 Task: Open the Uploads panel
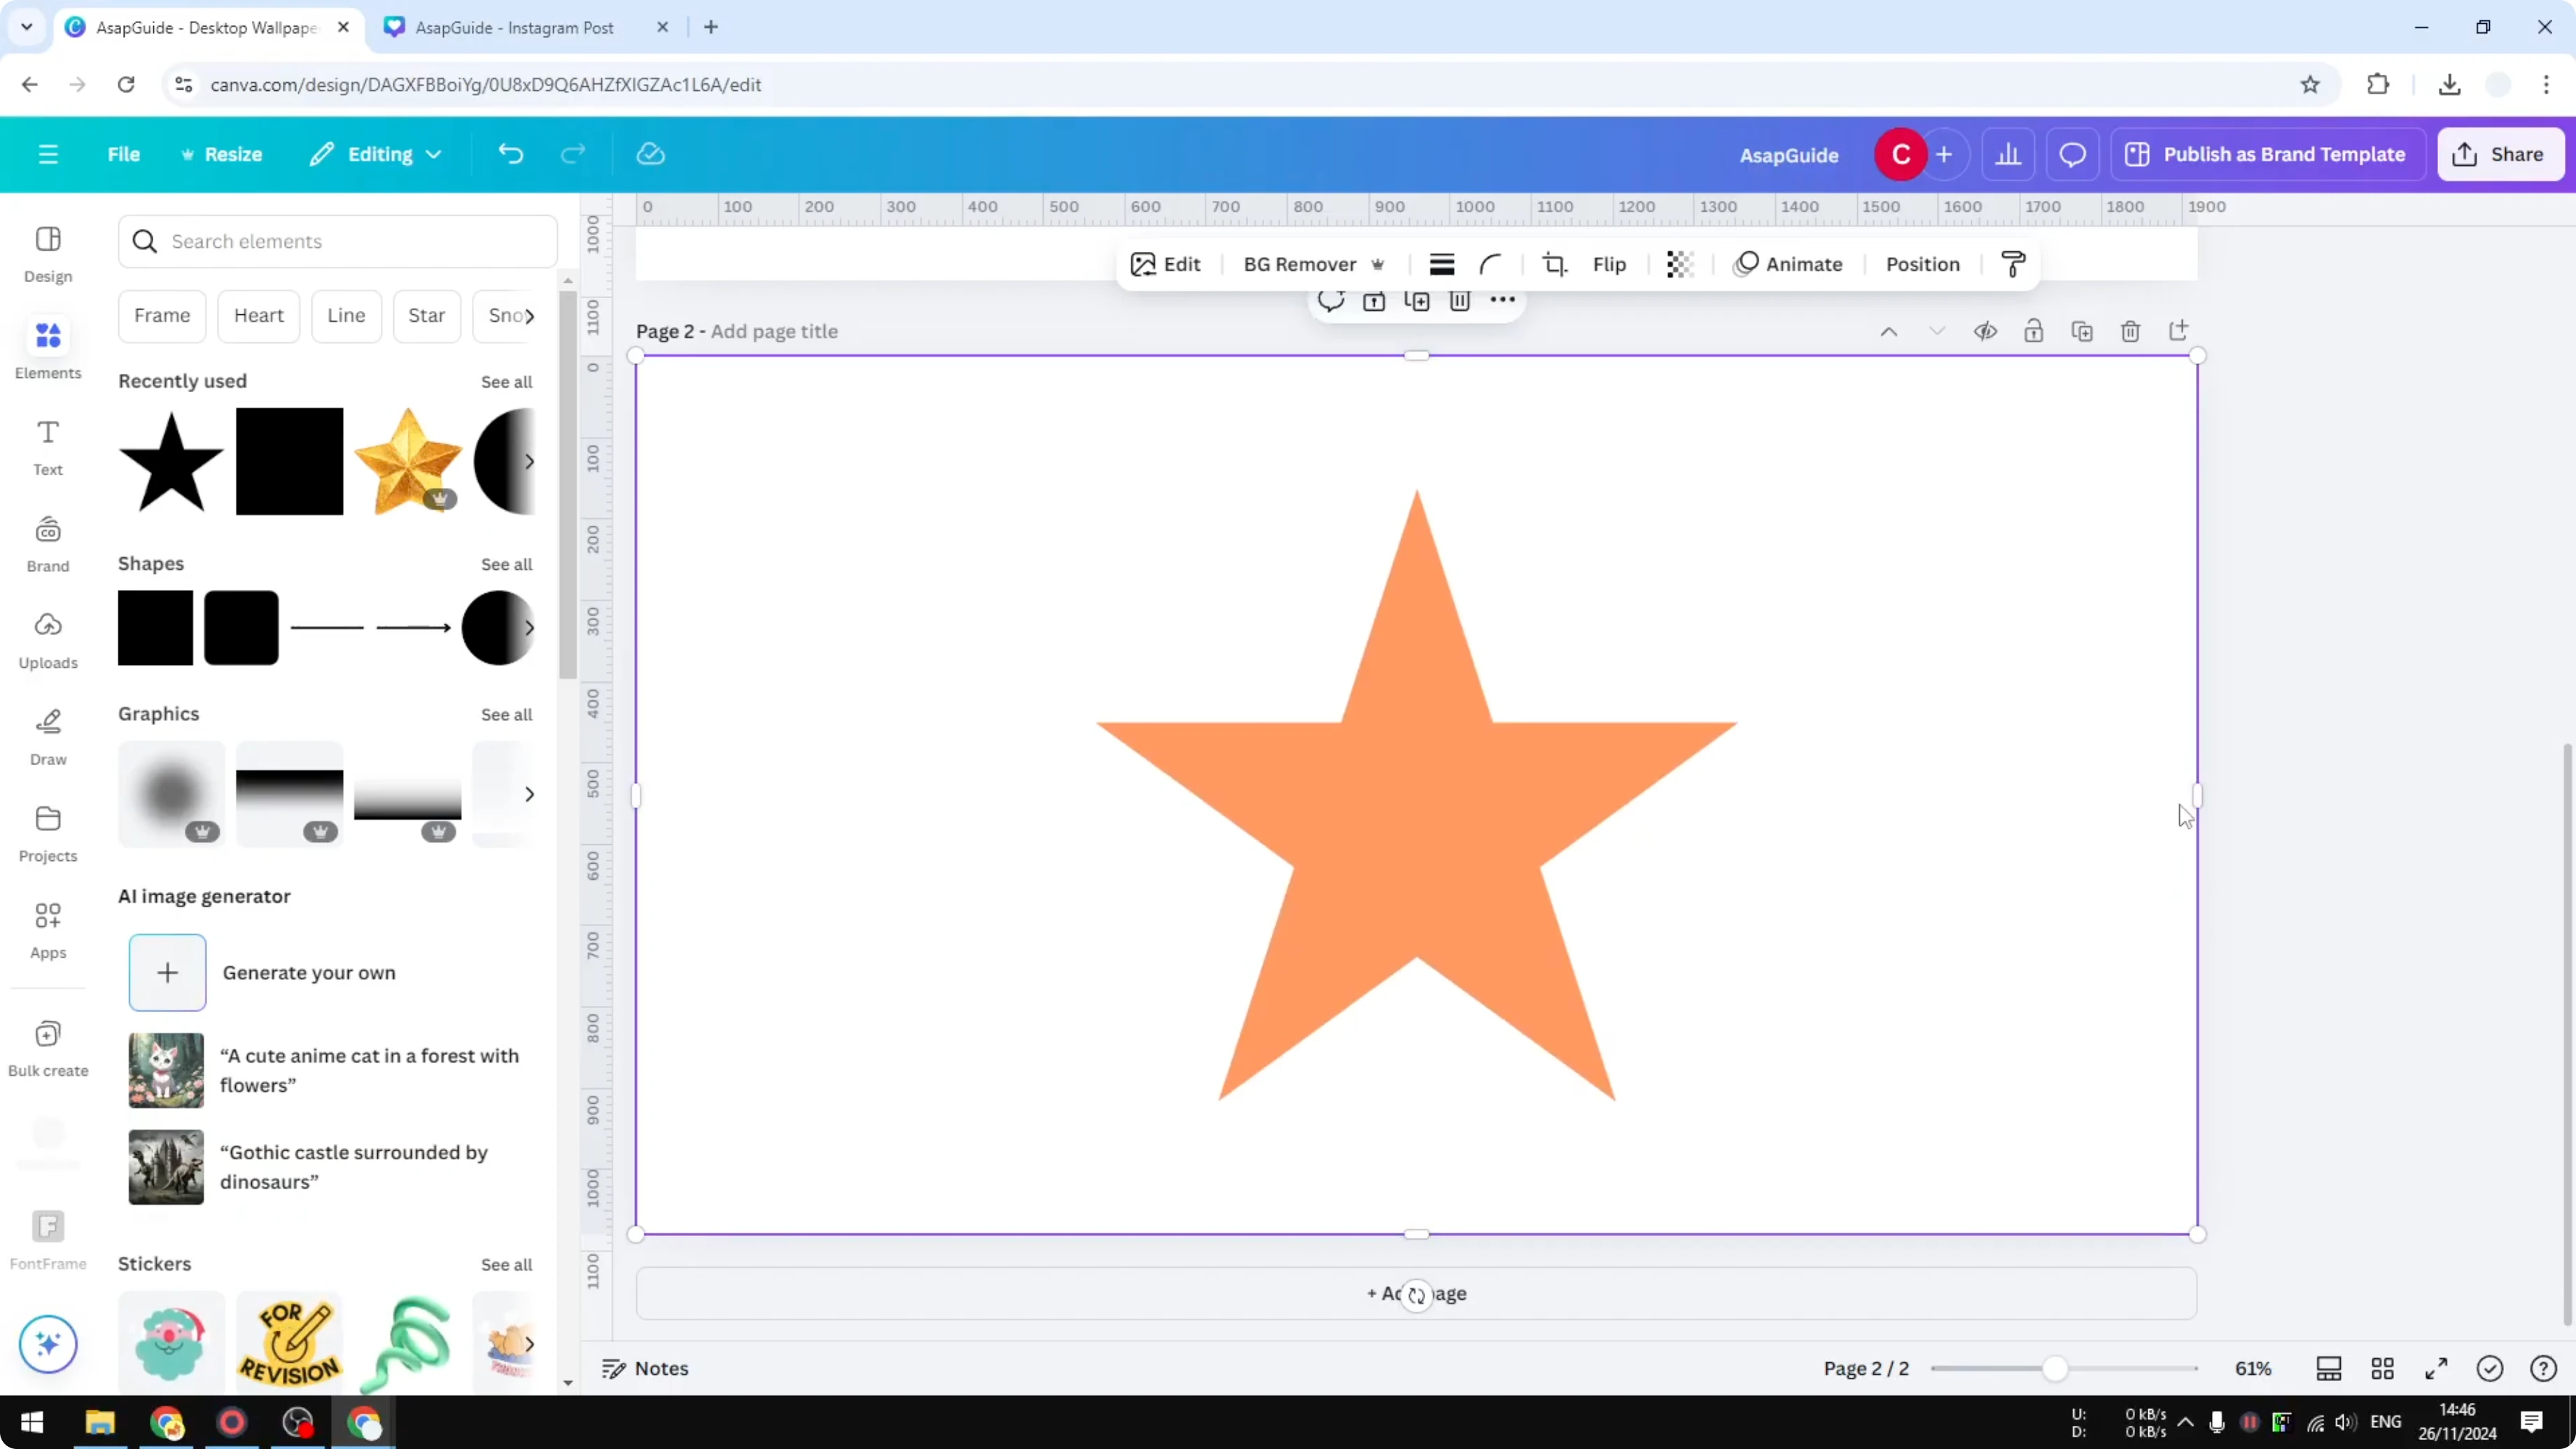[x=47, y=640]
